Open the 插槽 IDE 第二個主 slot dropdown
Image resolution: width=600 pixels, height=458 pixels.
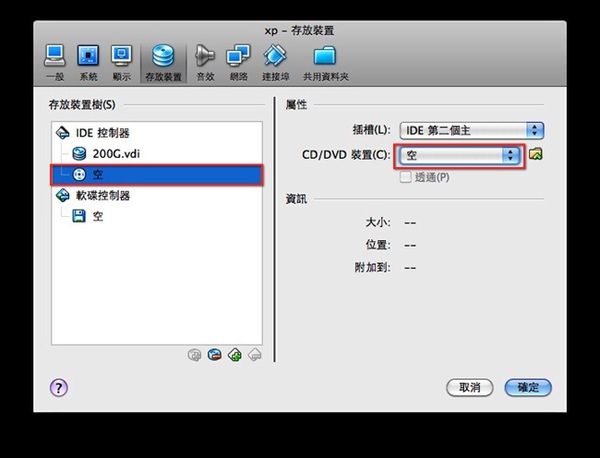(x=471, y=131)
